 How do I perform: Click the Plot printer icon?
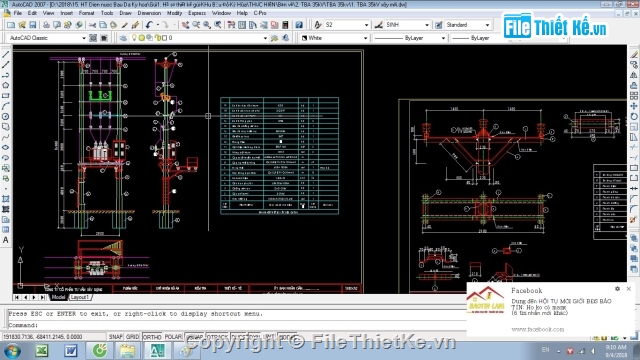point(46,25)
